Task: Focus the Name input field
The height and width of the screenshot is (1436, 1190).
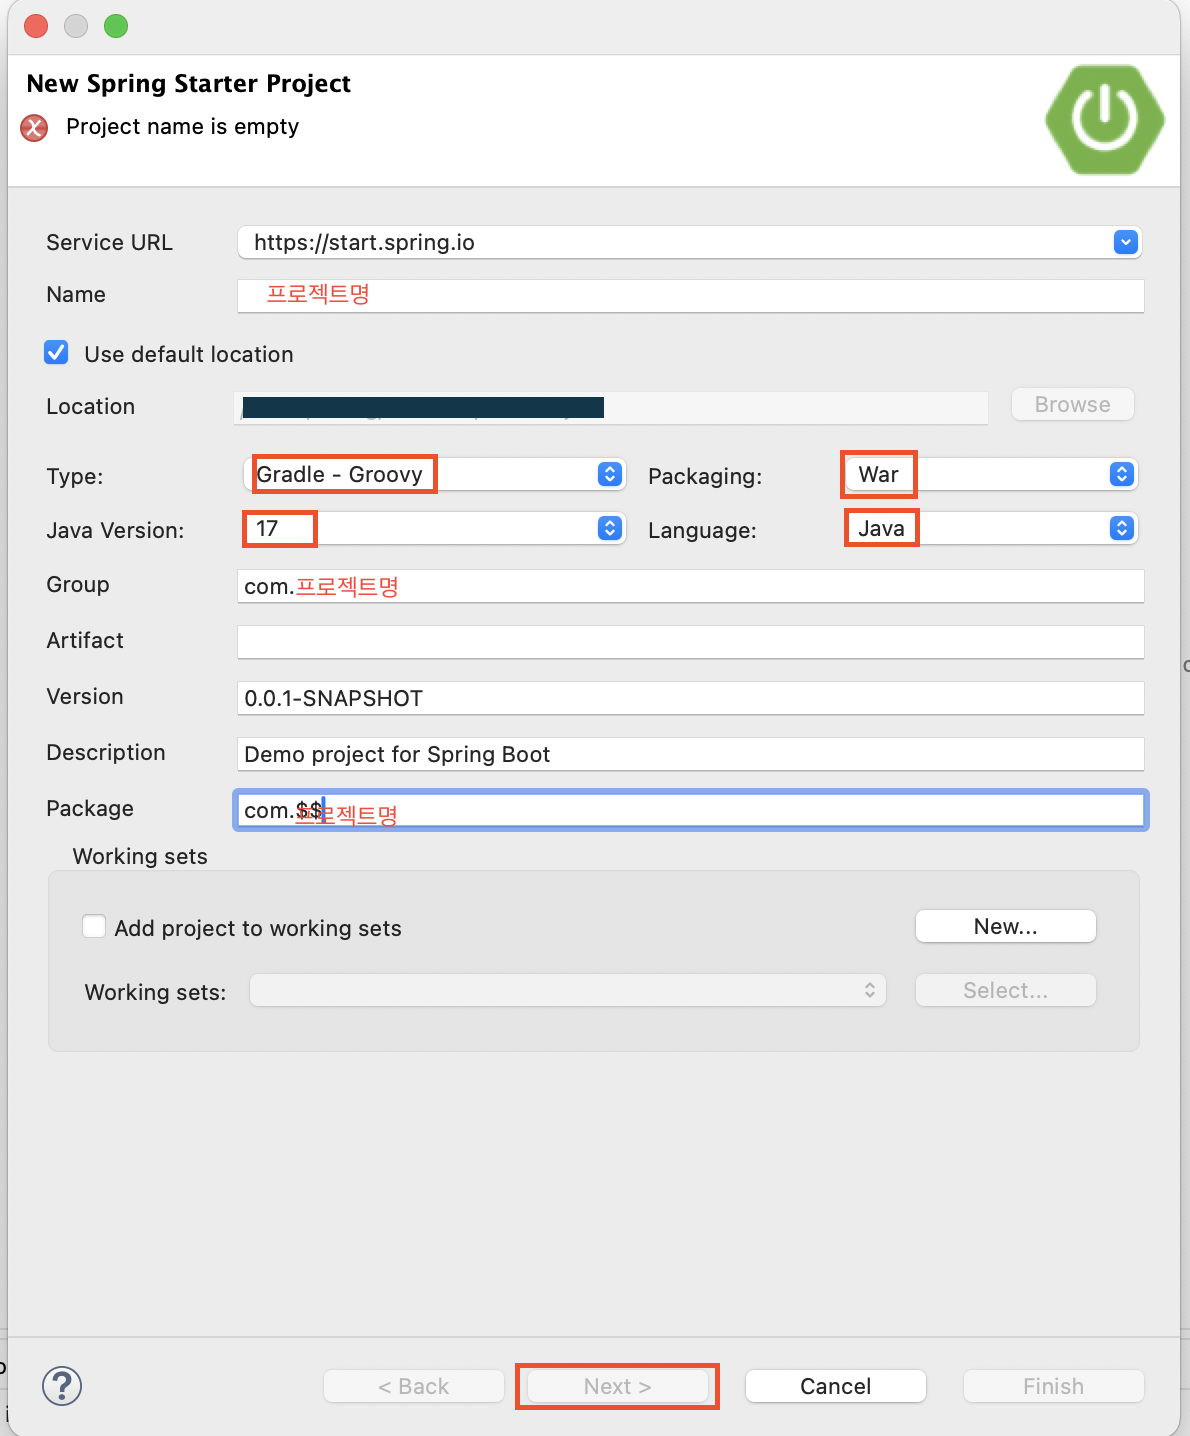Action: point(691,295)
